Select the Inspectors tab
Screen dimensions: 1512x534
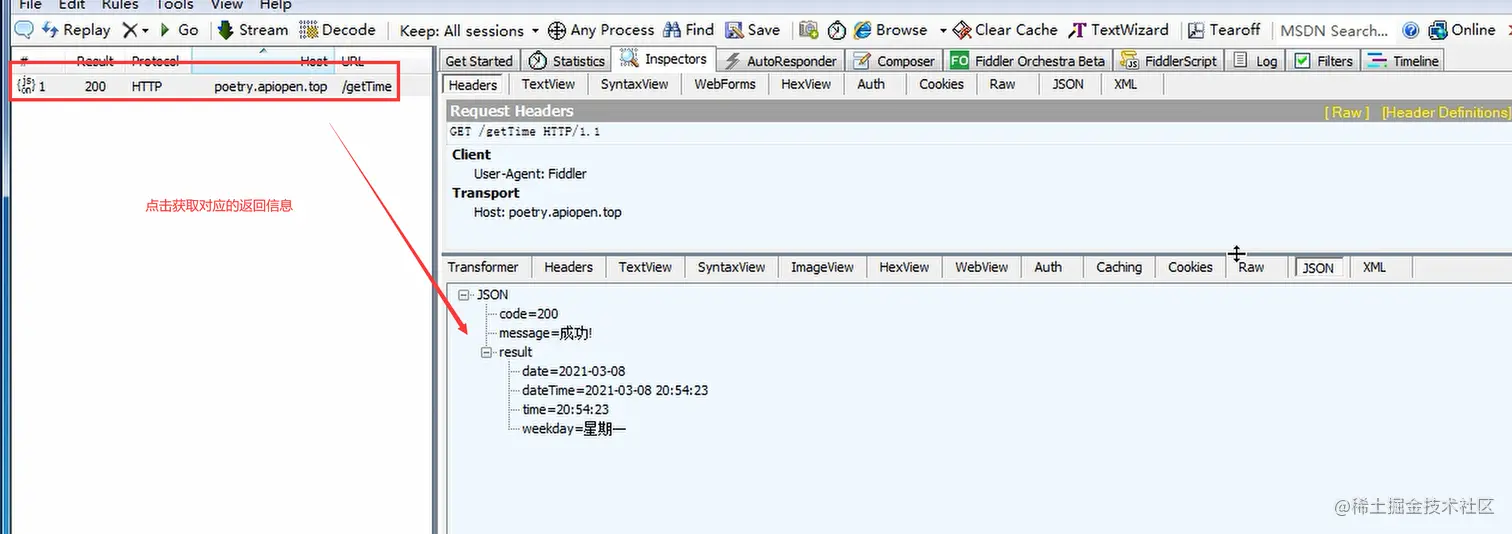tap(664, 59)
